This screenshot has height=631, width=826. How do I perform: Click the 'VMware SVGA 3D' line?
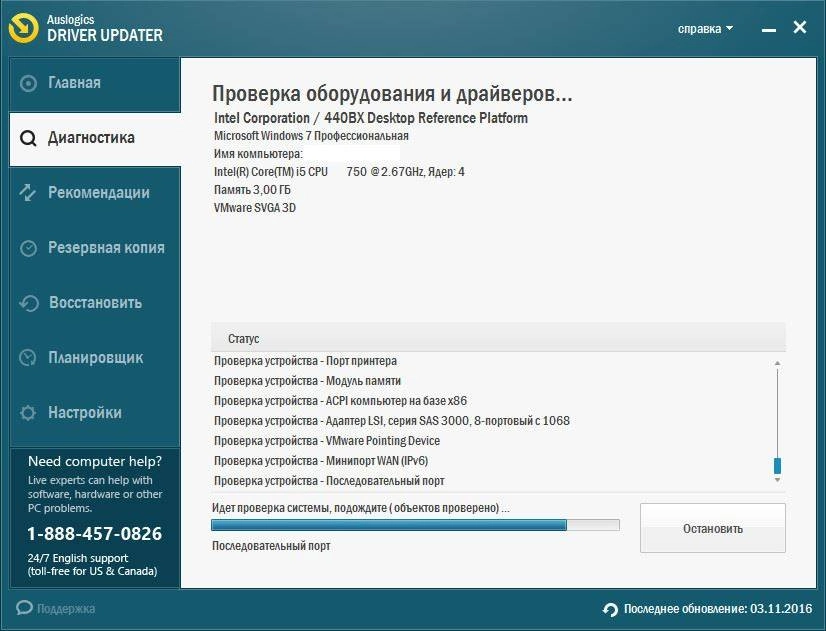click(255, 208)
